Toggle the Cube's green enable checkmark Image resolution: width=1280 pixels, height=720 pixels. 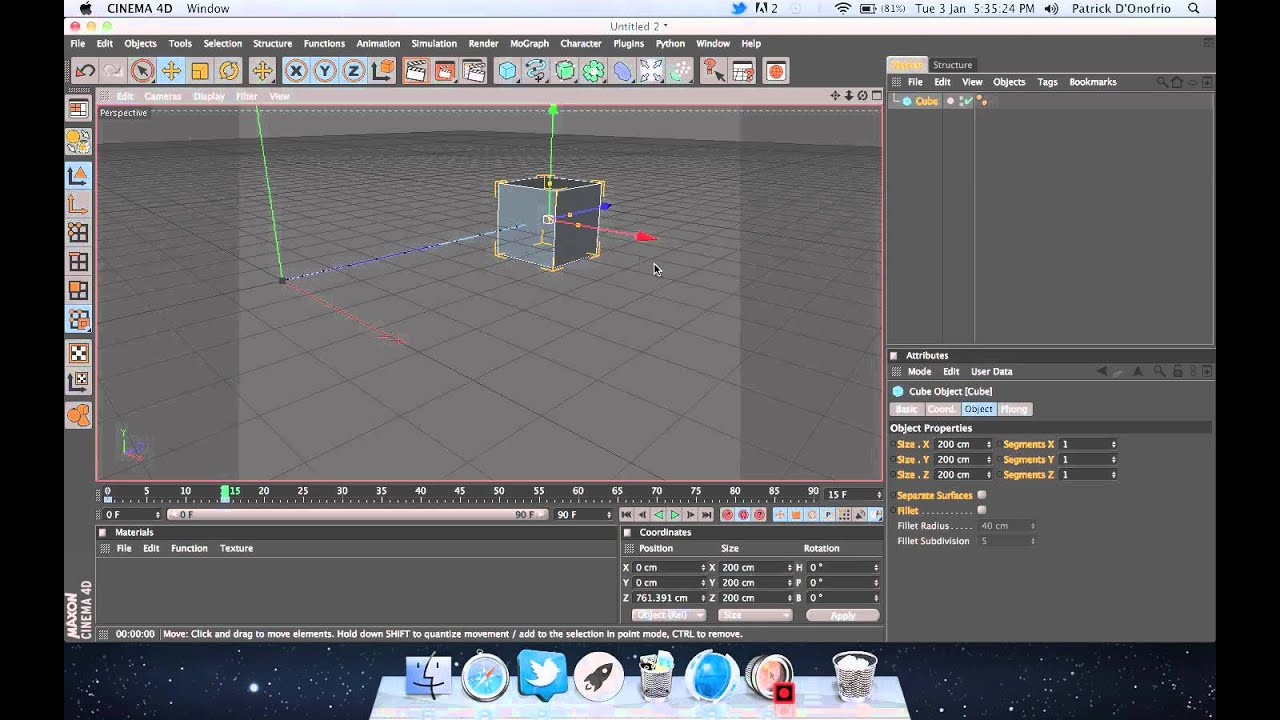point(967,101)
